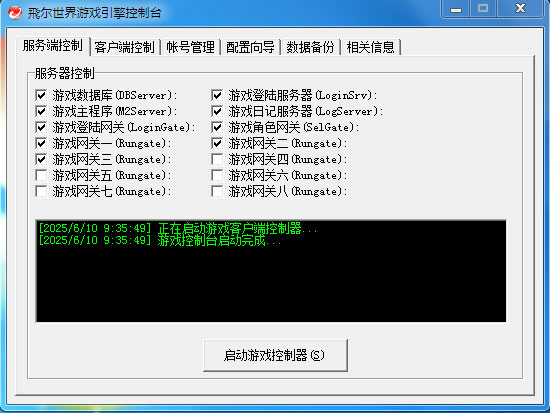This screenshot has width=550, height=413.
Task: Toggle 游戏登陆服务器 (LoginSrv) checkbox
Action: [x=217, y=95]
